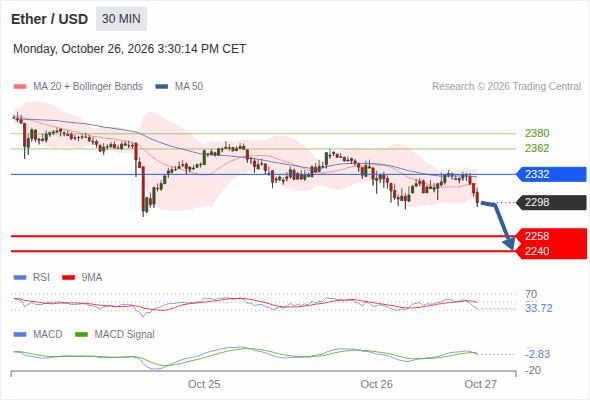Click the MA 50 legend label

coord(189,87)
